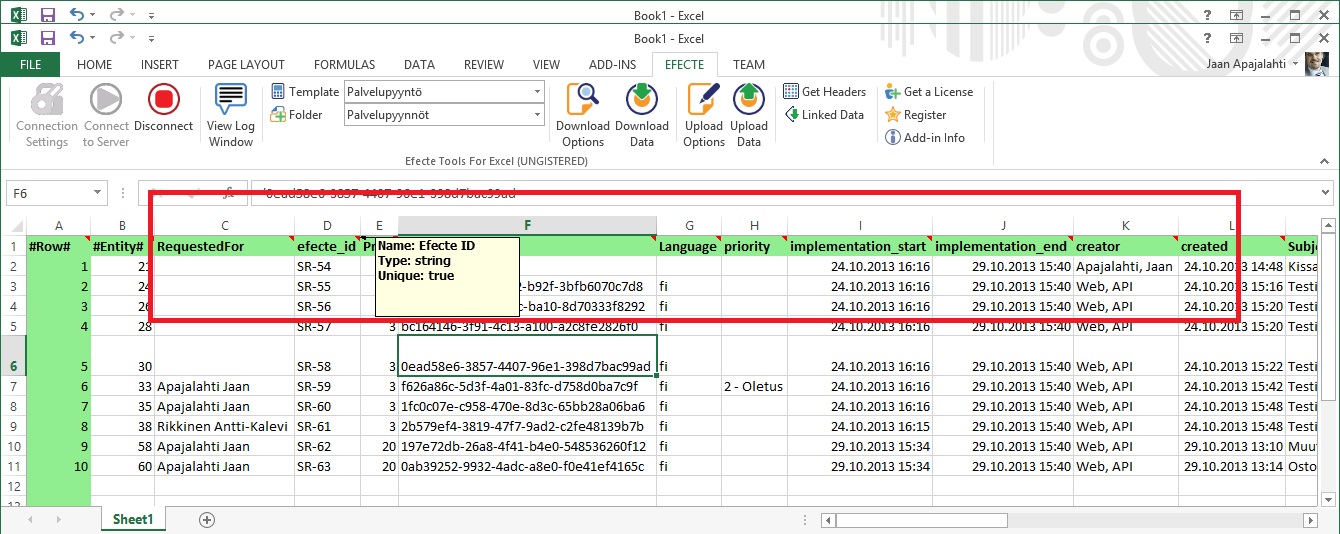Click the next sheet navigation arrow
This screenshot has width=1340, height=534.
pyautogui.click(x=60, y=520)
